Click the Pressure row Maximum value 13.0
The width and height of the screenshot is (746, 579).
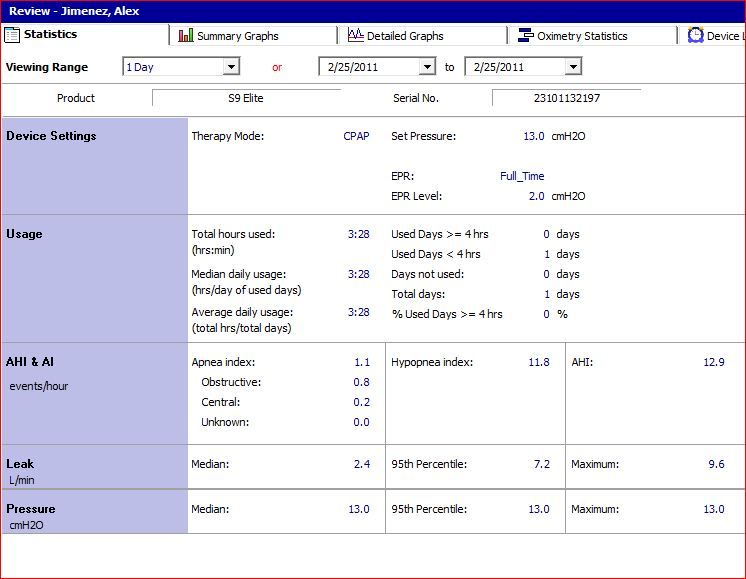pyautogui.click(x=714, y=509)
